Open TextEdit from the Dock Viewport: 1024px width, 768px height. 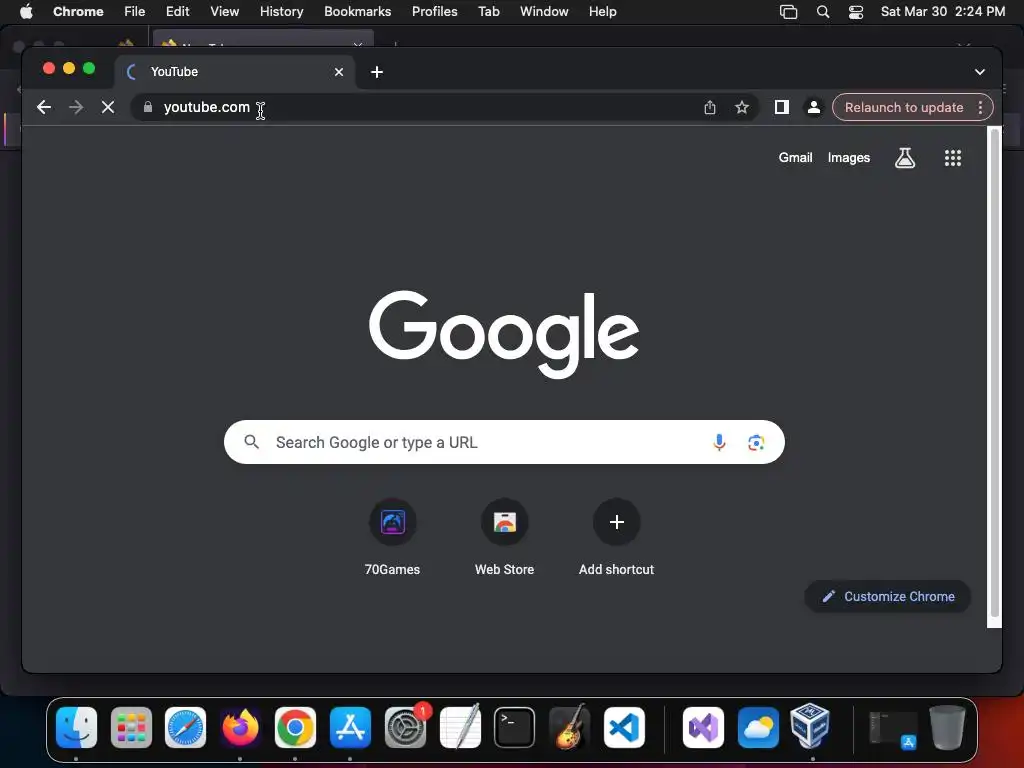click(460, 727)
